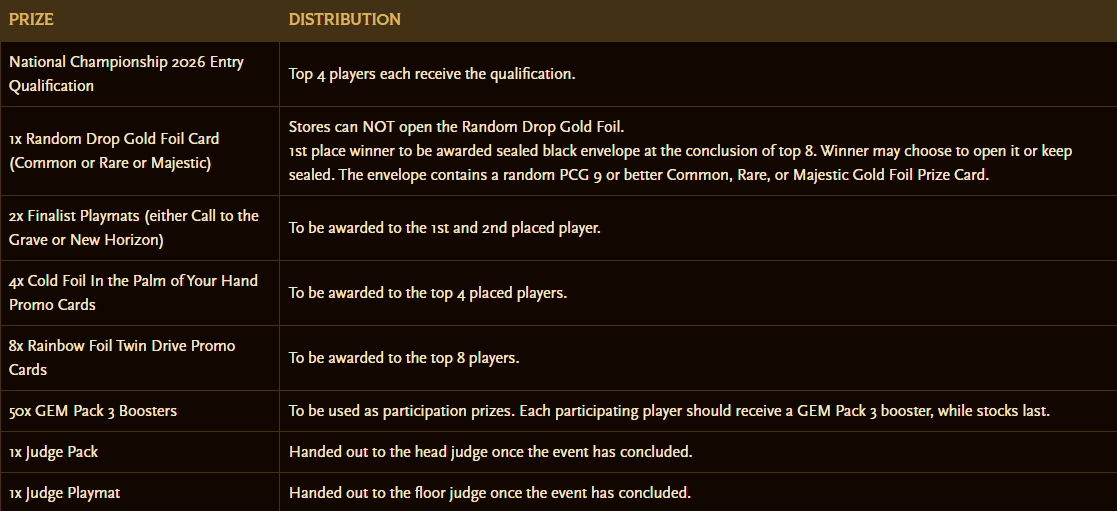Click the '1st and 2nd placed player' text
Viewport: 1117px width, 511px height.
[x=445, y=228]
